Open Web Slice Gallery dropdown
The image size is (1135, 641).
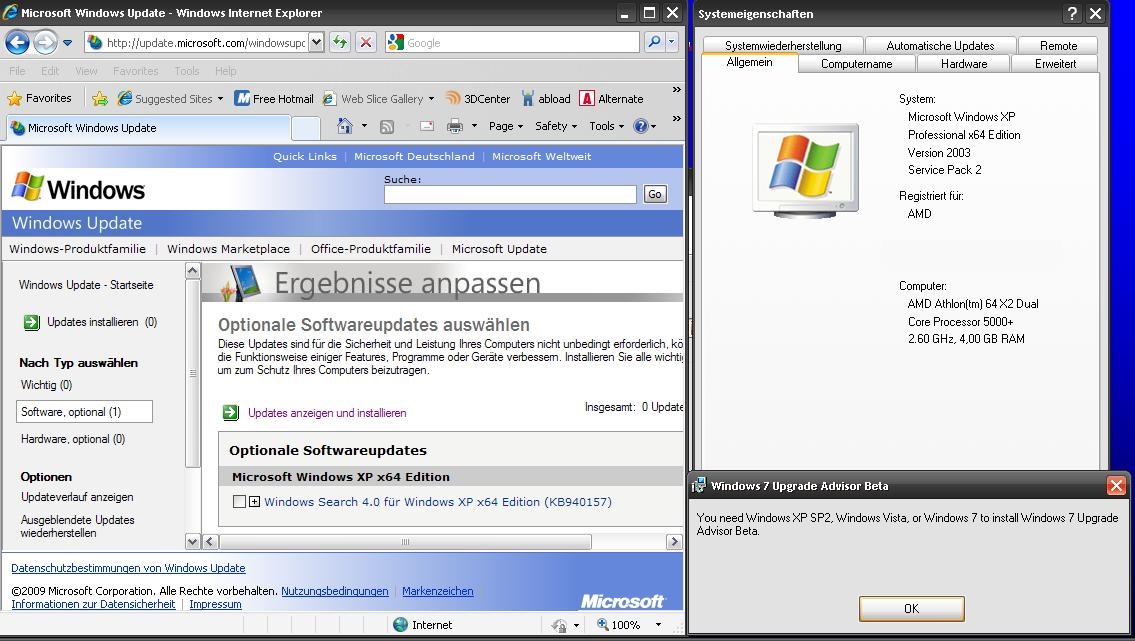point(431,99)
